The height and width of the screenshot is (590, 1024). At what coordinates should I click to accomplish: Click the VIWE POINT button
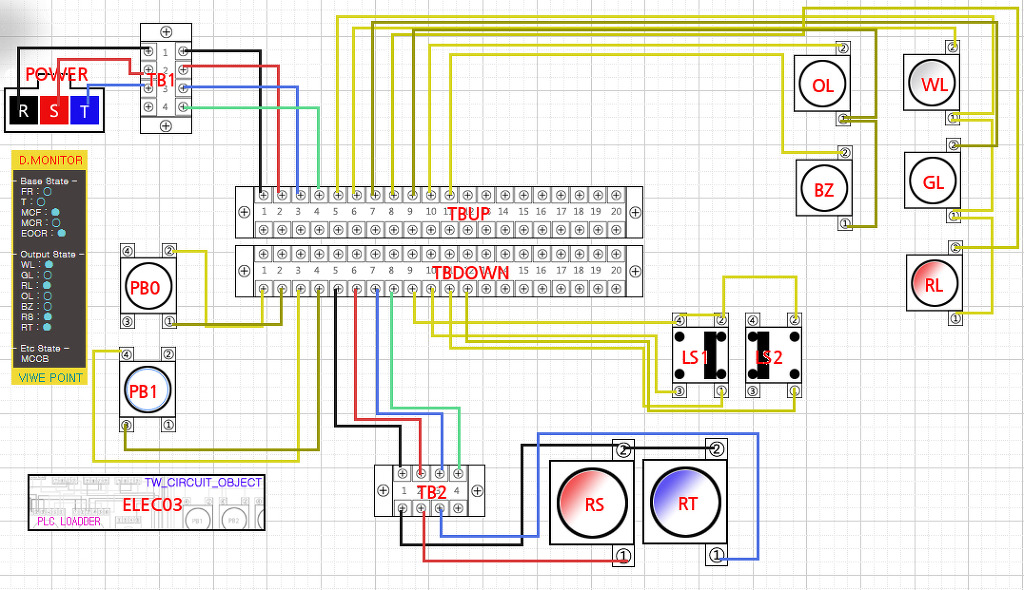[x=50, y=378]
